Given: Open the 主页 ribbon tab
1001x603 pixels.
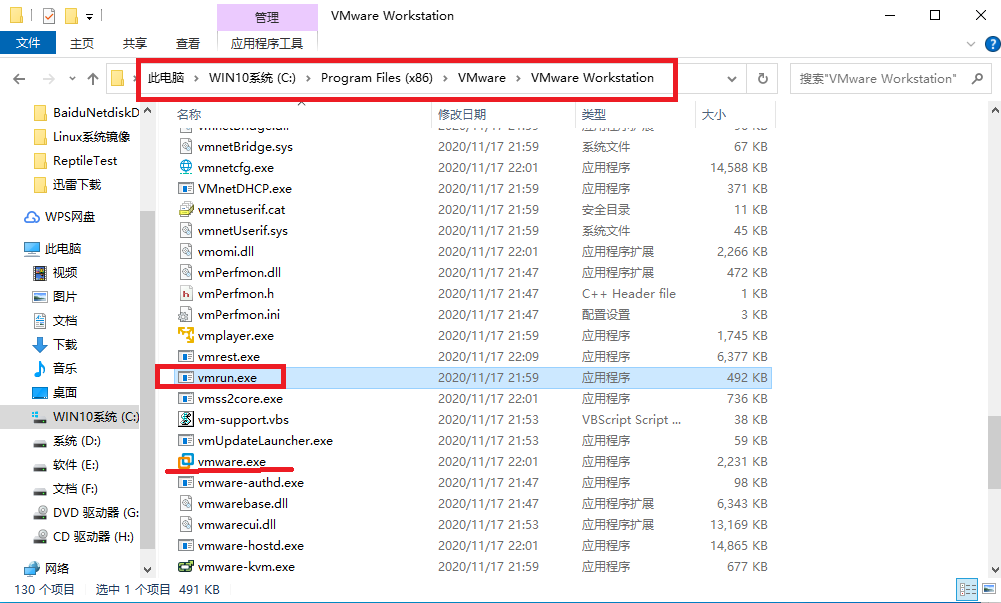Looking at the screenshot, I should tap(82, 43).
